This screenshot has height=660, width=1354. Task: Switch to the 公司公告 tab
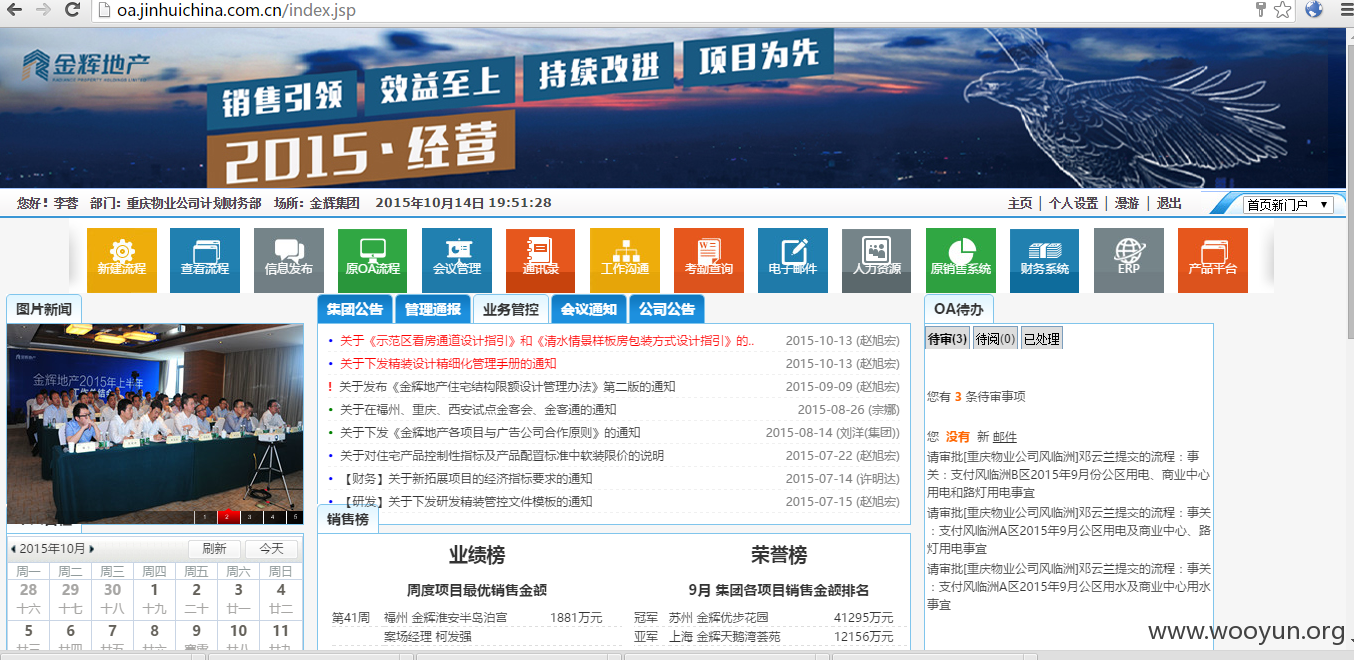coord(667,309)
